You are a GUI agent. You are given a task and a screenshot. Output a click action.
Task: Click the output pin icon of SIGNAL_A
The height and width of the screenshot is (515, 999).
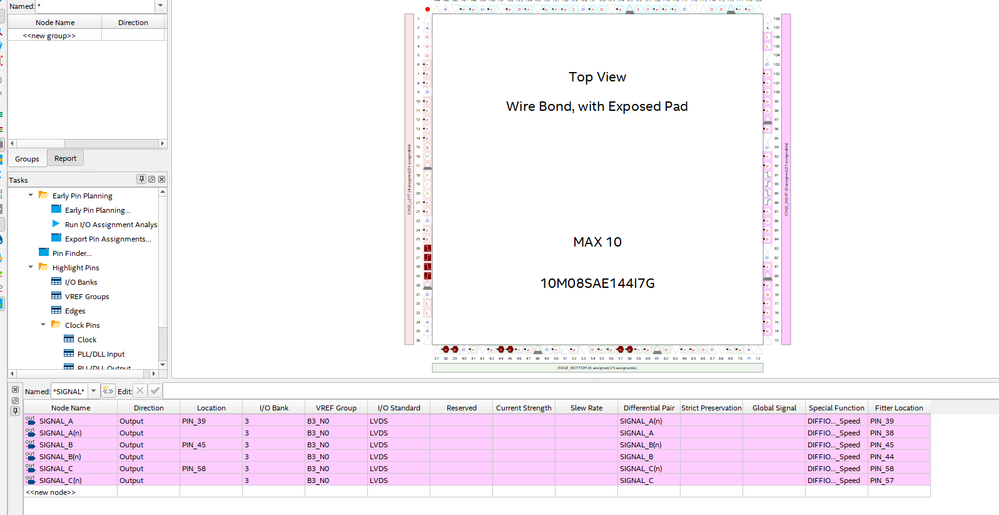[x=30, y=421]
